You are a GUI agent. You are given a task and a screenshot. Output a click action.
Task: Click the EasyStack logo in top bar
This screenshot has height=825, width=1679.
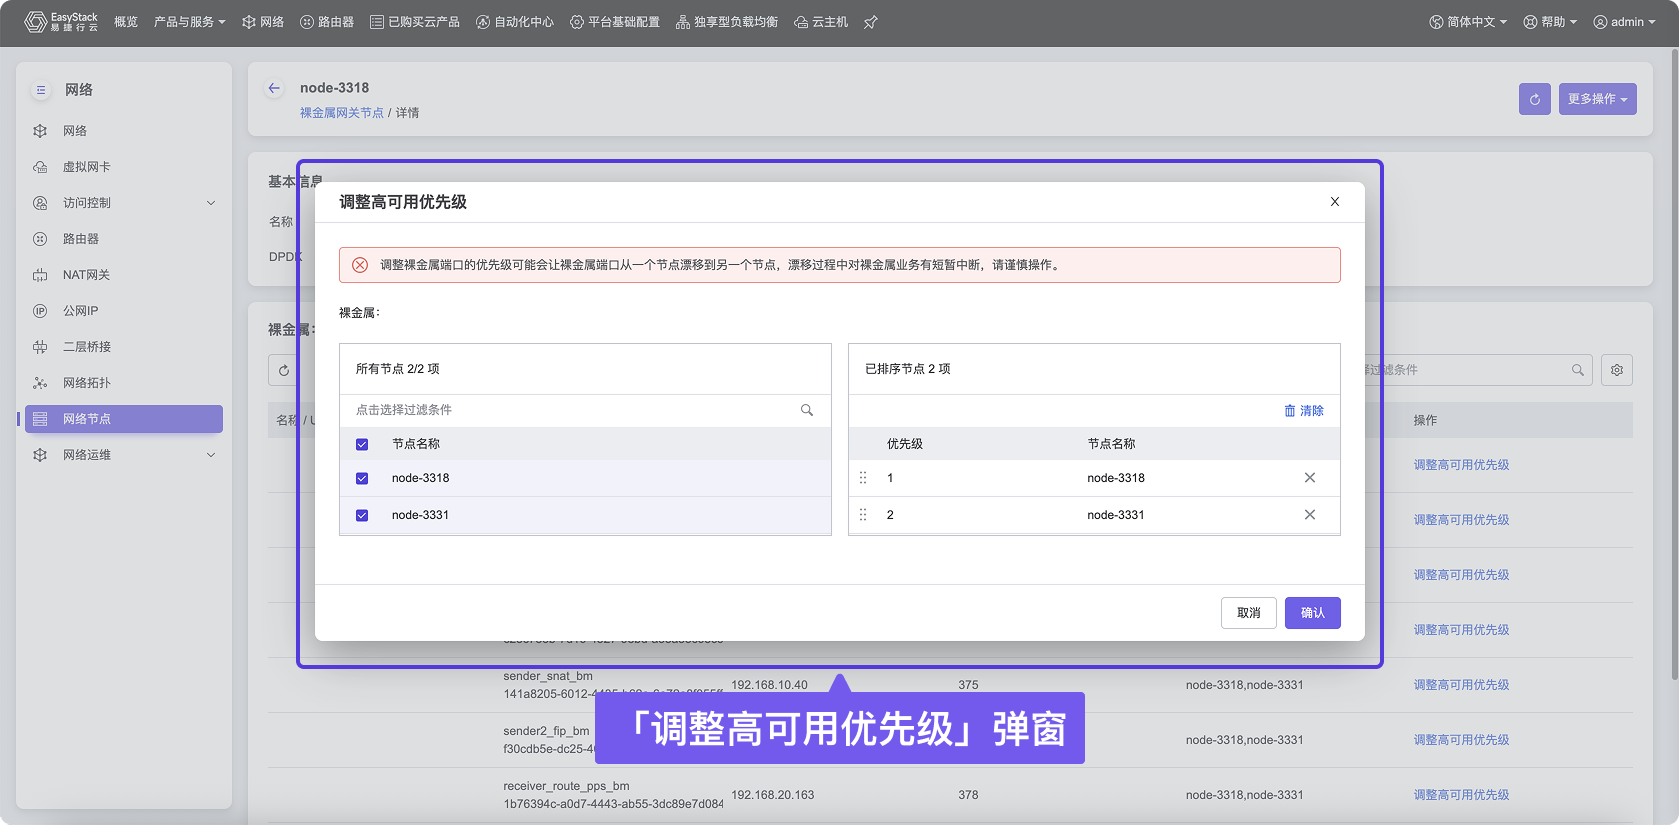click(61, 22)
